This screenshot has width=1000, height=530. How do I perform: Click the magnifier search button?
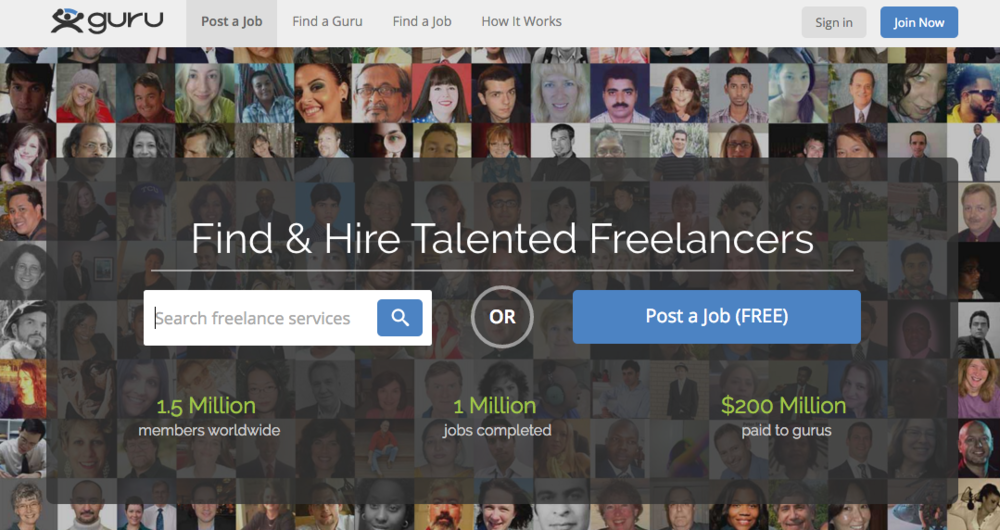400,318
